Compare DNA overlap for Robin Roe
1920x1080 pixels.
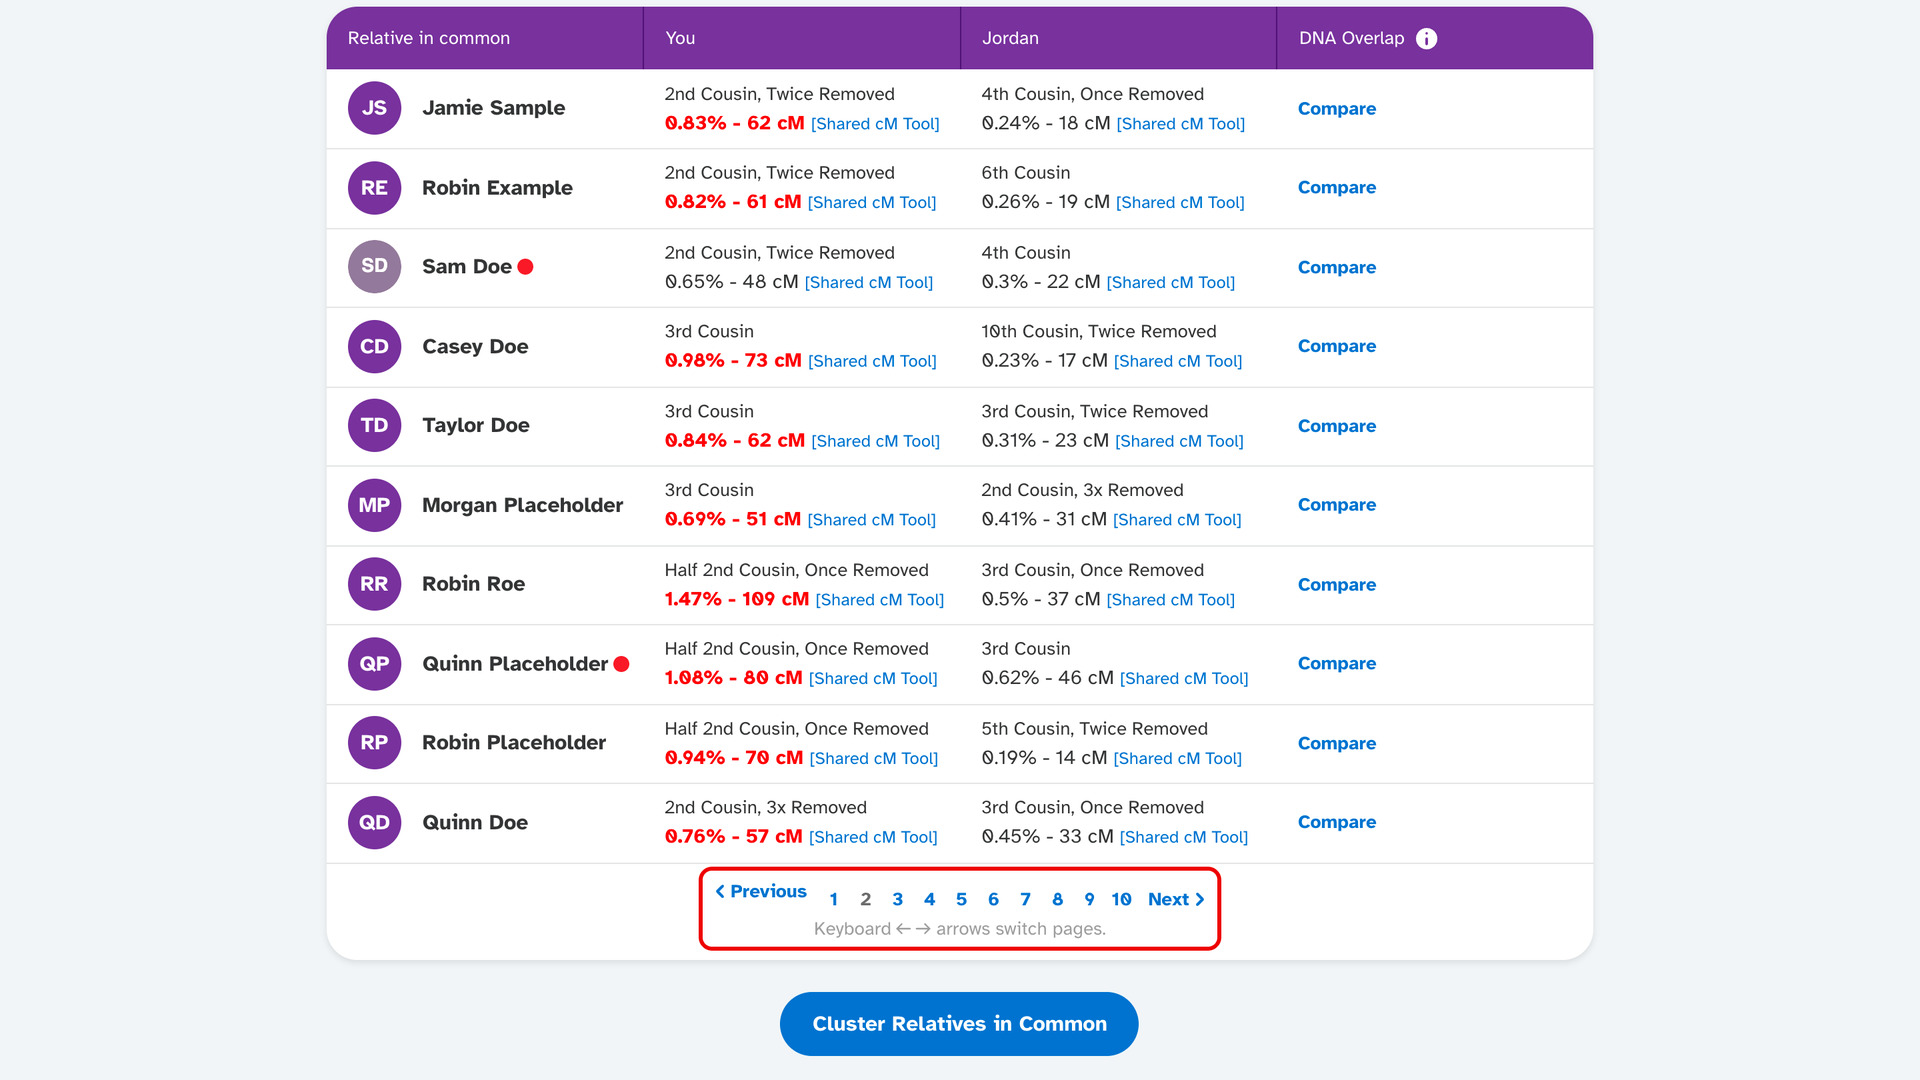1336,584
